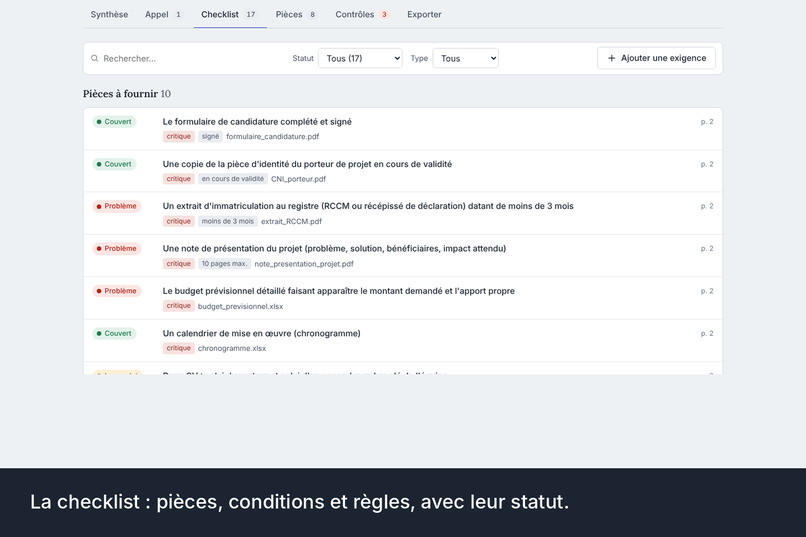Open 'Le formulaire de candidature complété et signé'
The width and height of the screenshot is (806, 537).
(257, 122)
